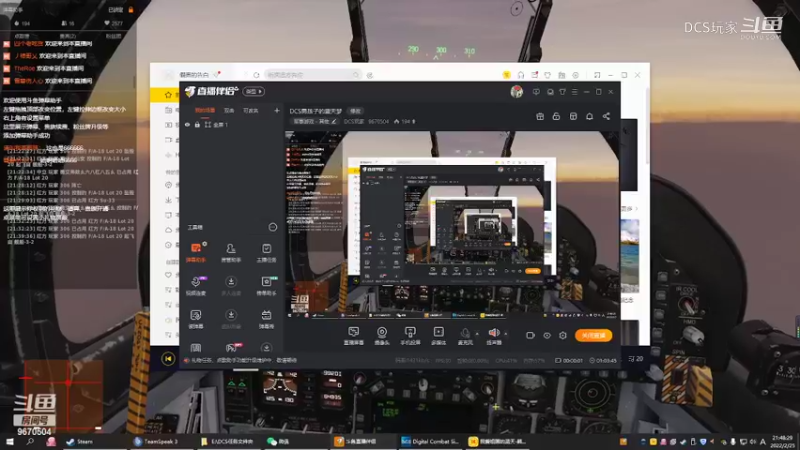The height and width of the screenshot is (450, 800).
Task: Click the modify button beside stream title
Action: click(355, 111)
